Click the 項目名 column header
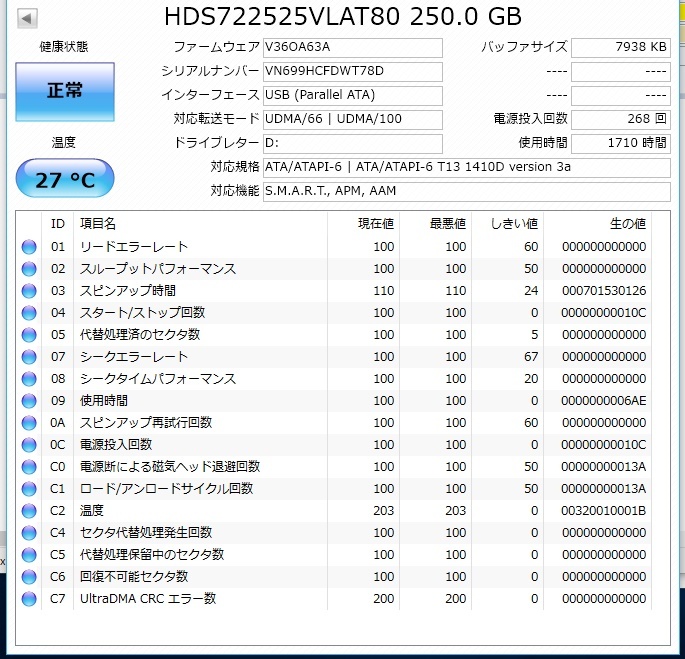Image resolution: width=685 pixels, height=659 pixels. (201, 224)
